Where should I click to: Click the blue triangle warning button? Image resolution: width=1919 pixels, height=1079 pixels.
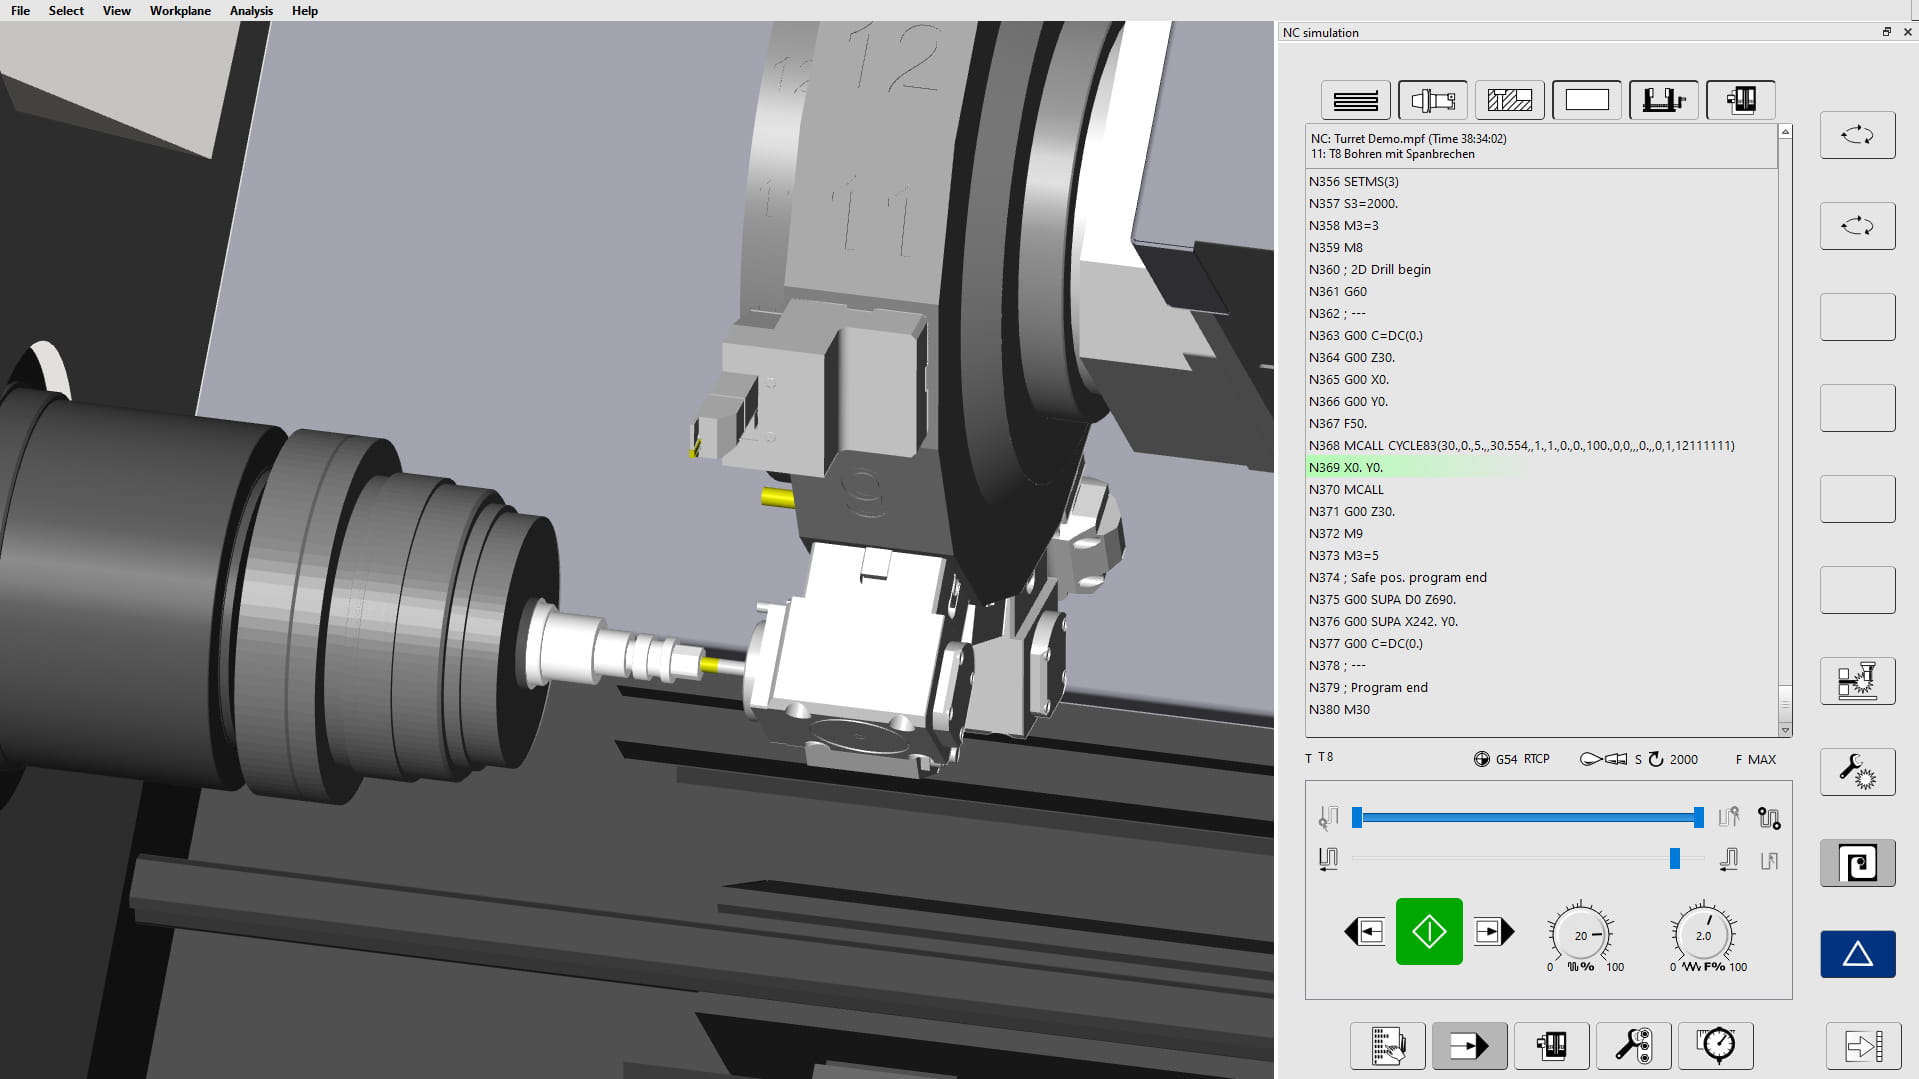pyautogui.click(x=1858, y=954)
